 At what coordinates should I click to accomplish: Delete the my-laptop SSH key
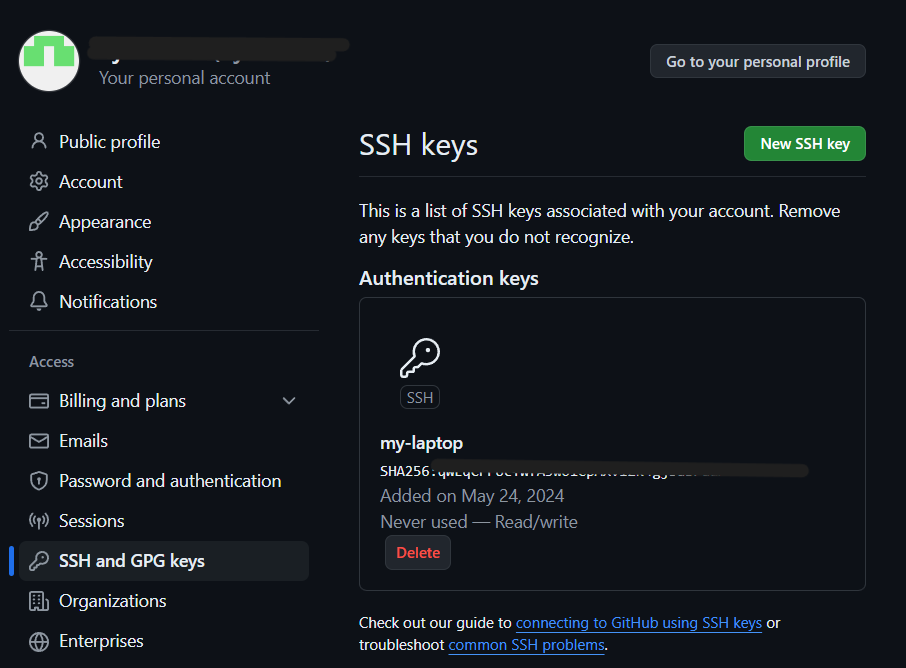coord(417,551)
